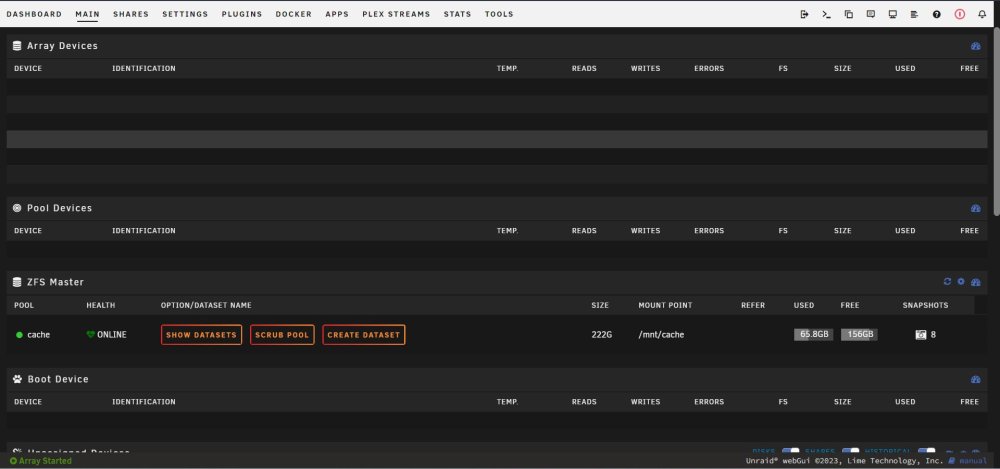The image size is (1000, 469).
Task: Click the Create Dataset button
Action: coord(364,335)
